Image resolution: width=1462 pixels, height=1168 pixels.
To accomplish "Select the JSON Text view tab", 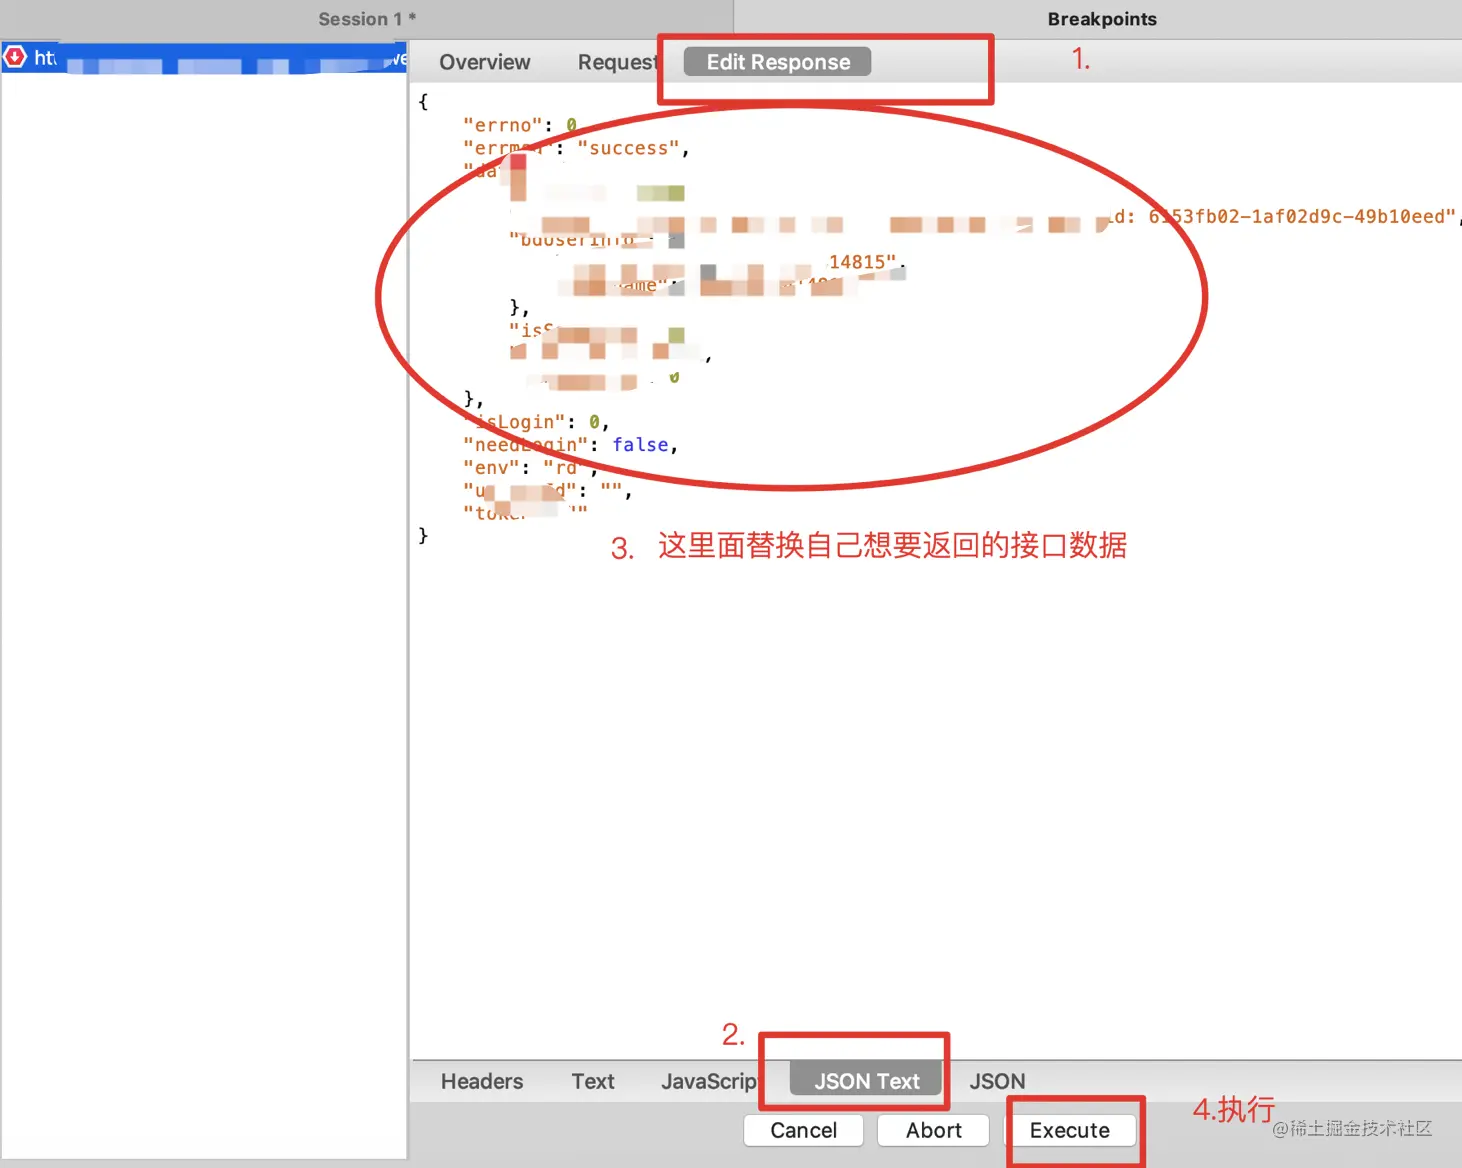I will (x=866, y=1081).
